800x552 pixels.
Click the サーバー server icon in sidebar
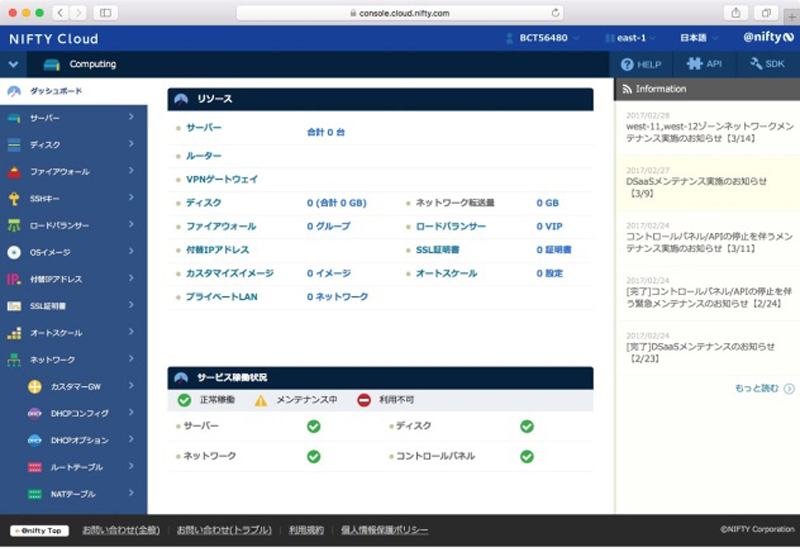14,118
